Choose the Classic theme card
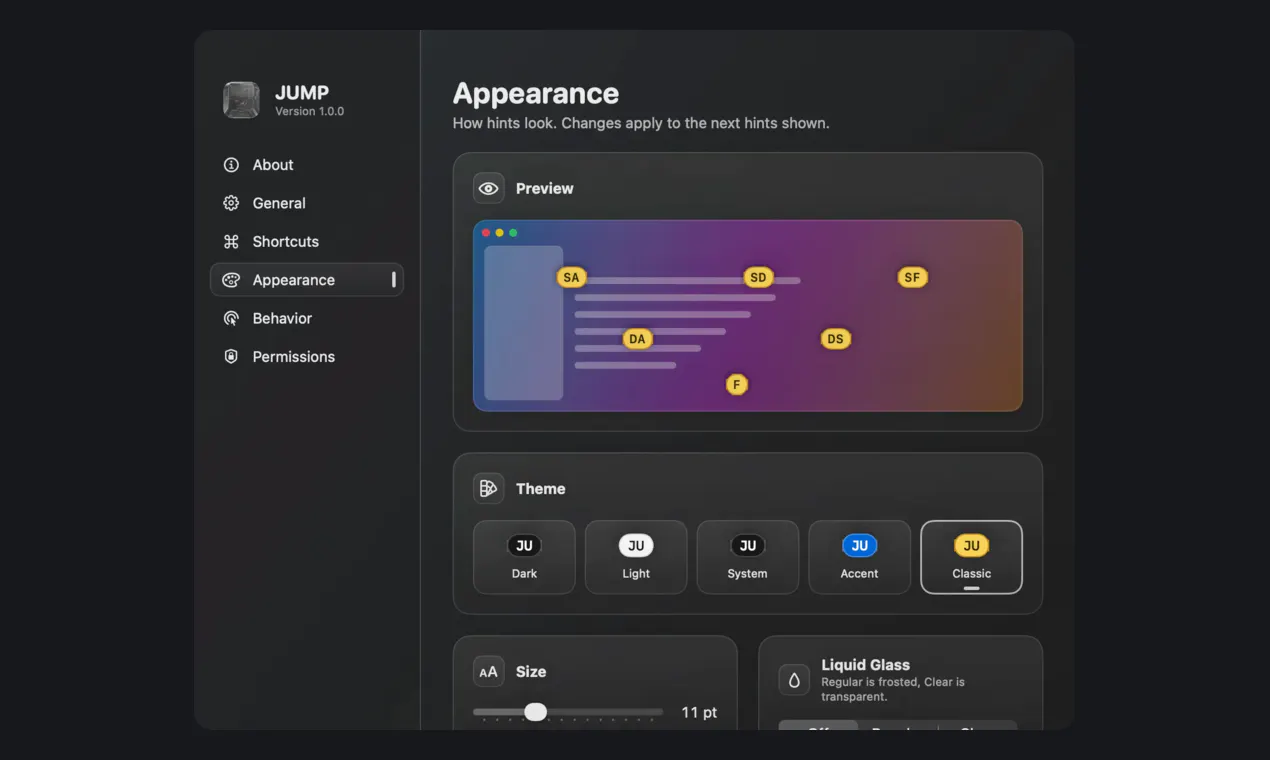This screenshot has height=760, width=1270. pos(971,557)
